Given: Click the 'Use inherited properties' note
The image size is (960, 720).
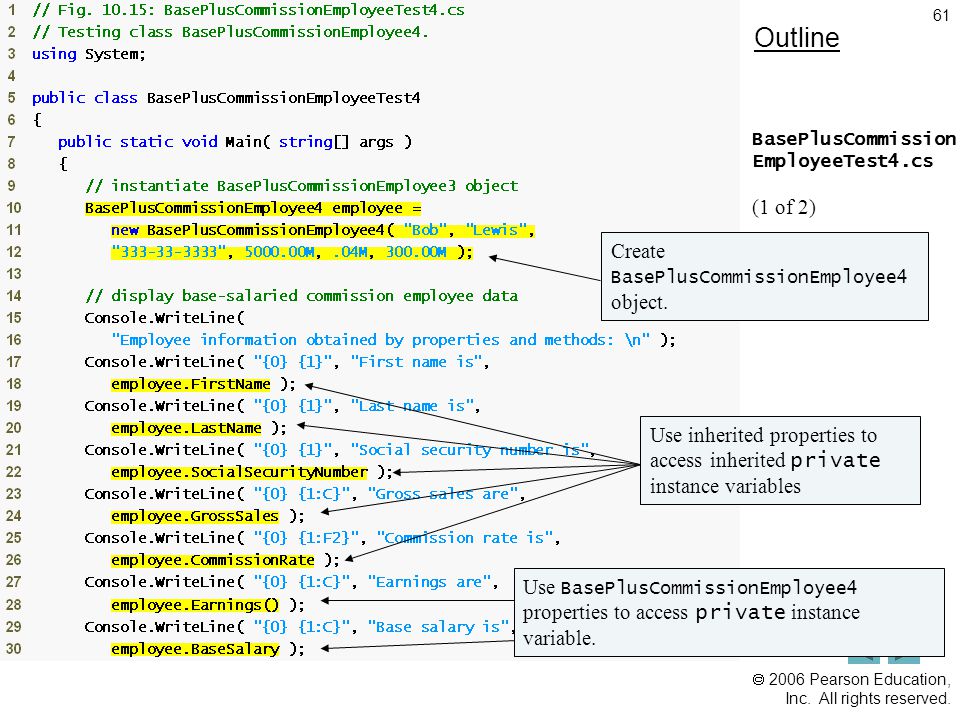Looking at the screenshot, I should tap(780, 460).
